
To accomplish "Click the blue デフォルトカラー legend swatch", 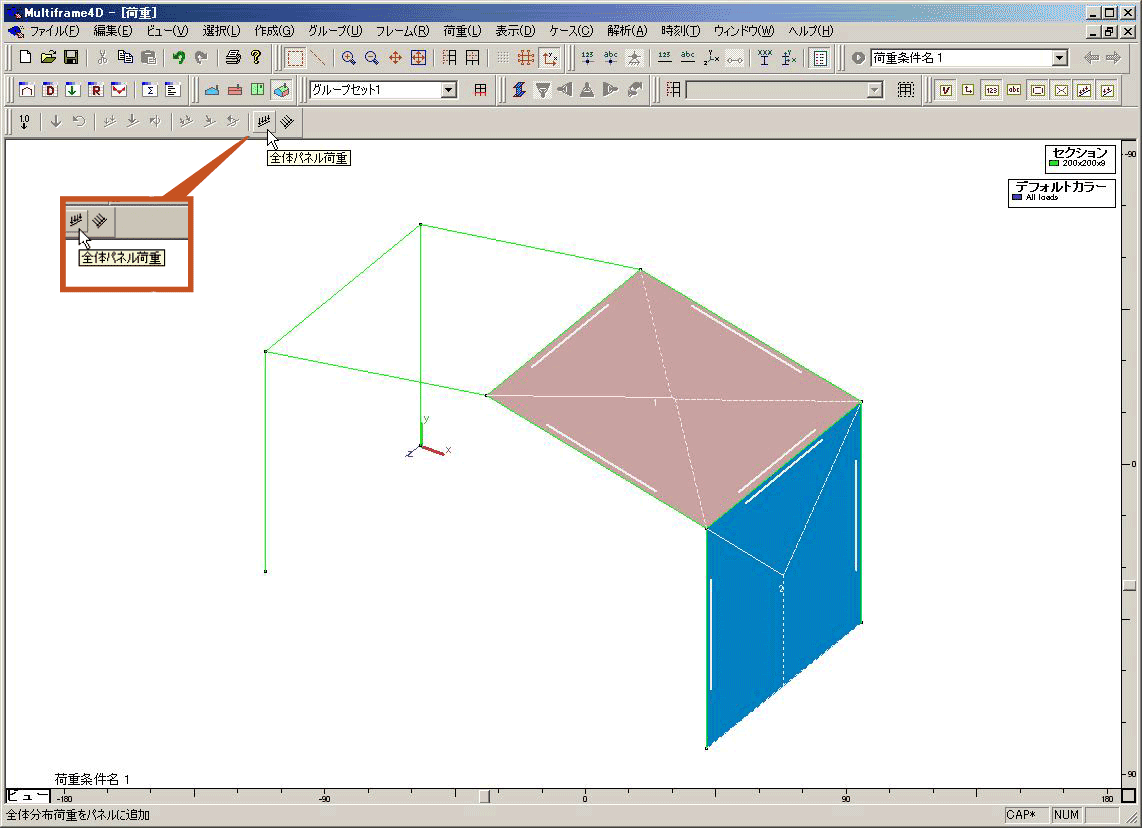I will (x=1017, y=197).
